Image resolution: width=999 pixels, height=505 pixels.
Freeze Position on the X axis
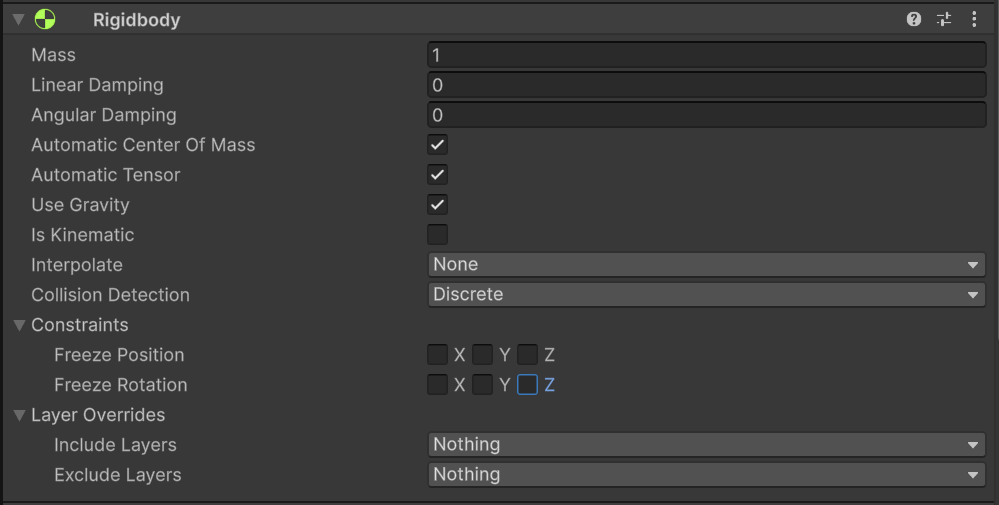pyautogui.click(x=437, y=355)
